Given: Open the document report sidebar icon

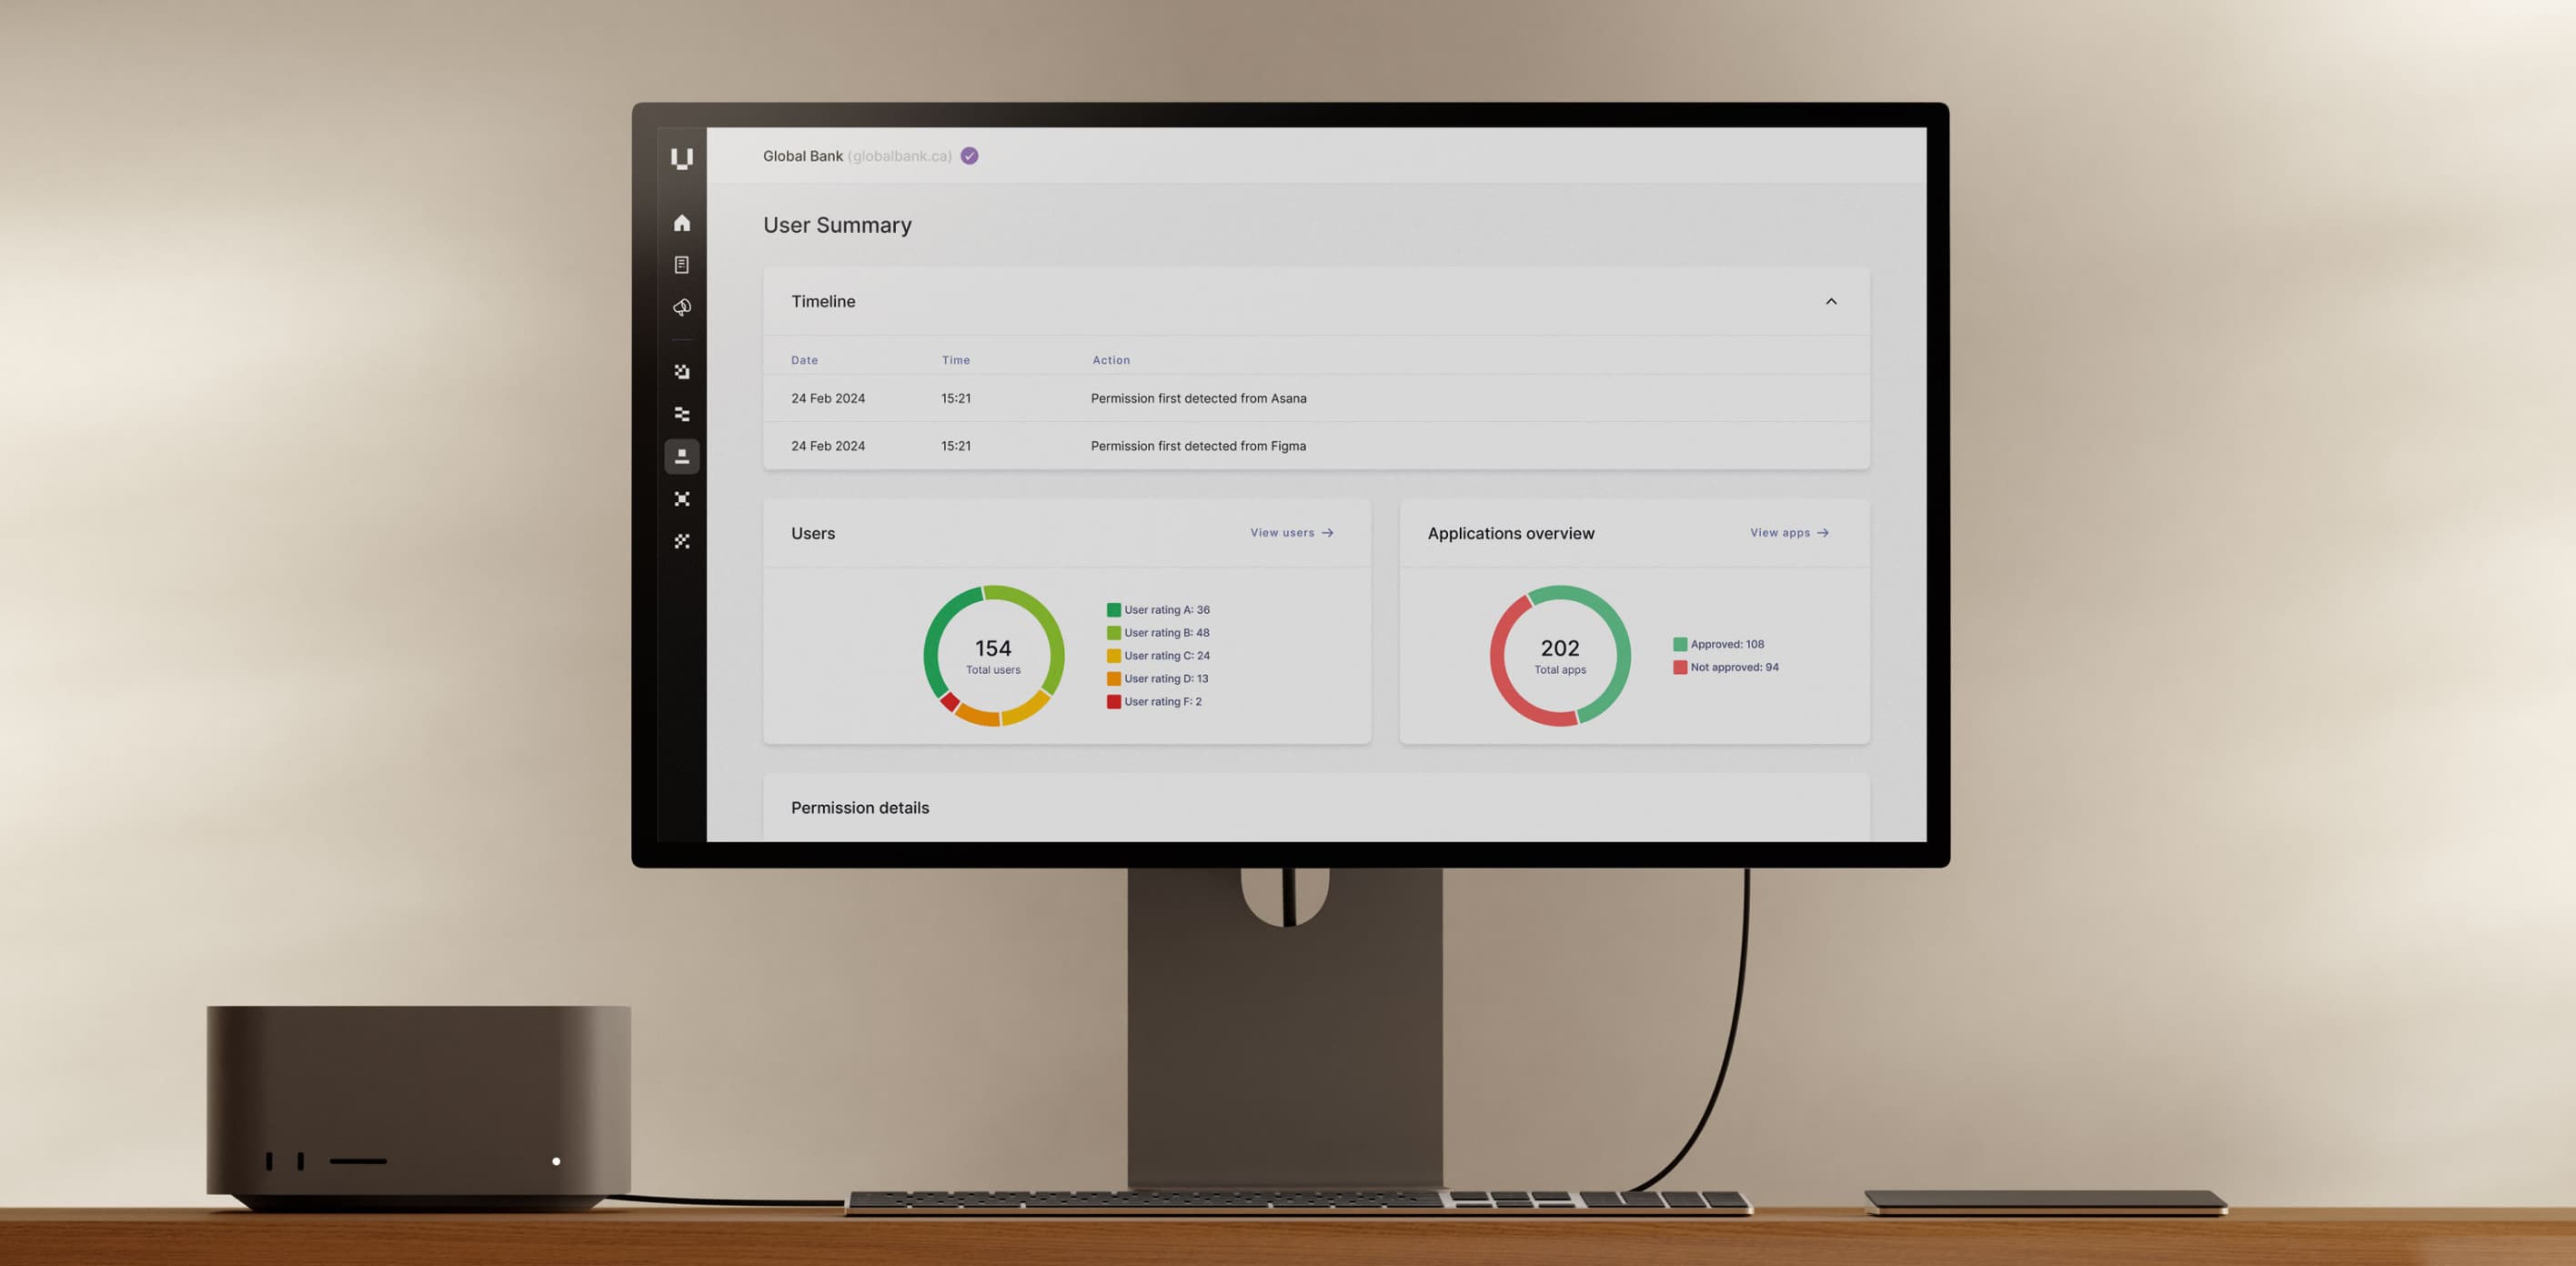Looking at the screenshot, I should 682,265.
